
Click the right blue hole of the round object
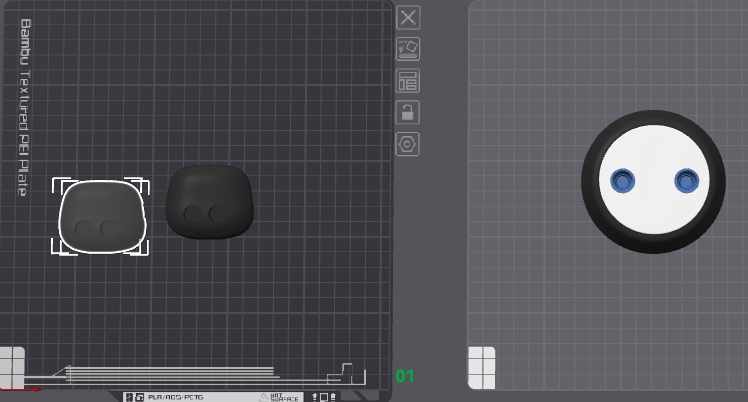(x=686, y=181)
